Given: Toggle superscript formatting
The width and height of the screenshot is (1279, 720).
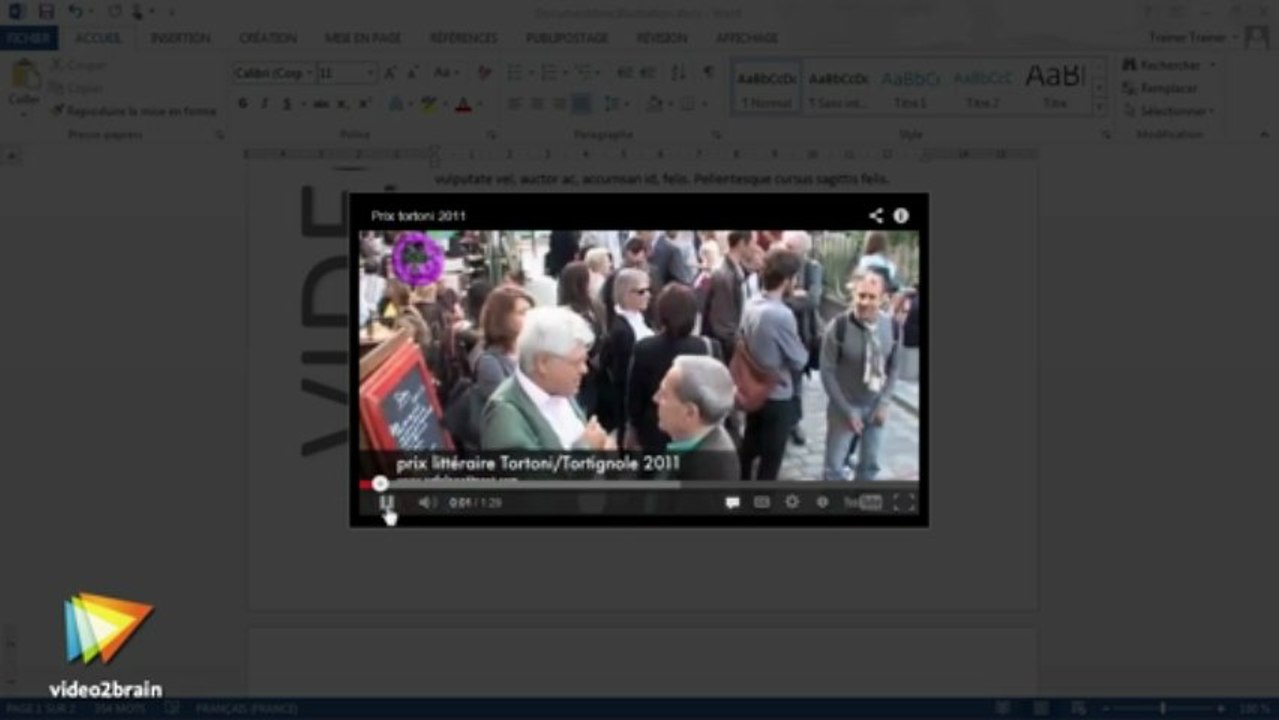Looking at the screenshot, I should [366, 104].
